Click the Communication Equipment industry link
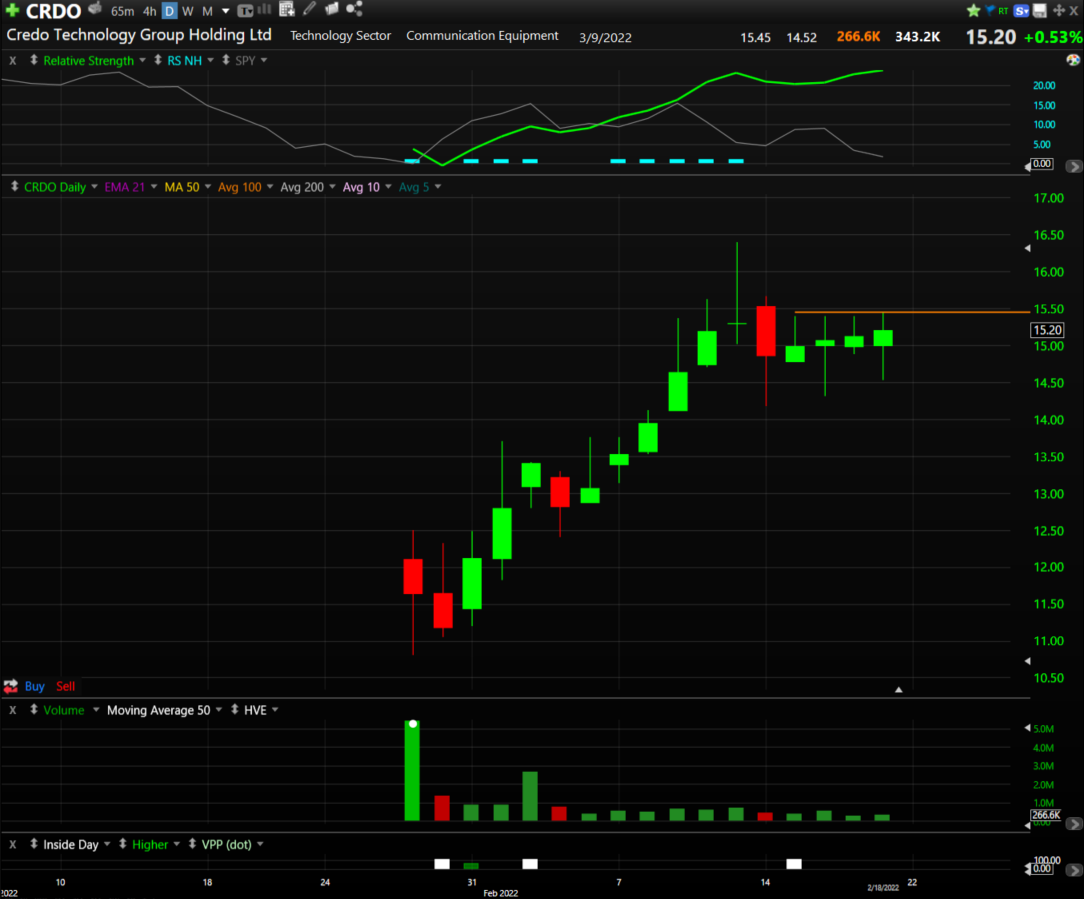1084x899 pixels. pyautogui.click(x=482, y=35)
